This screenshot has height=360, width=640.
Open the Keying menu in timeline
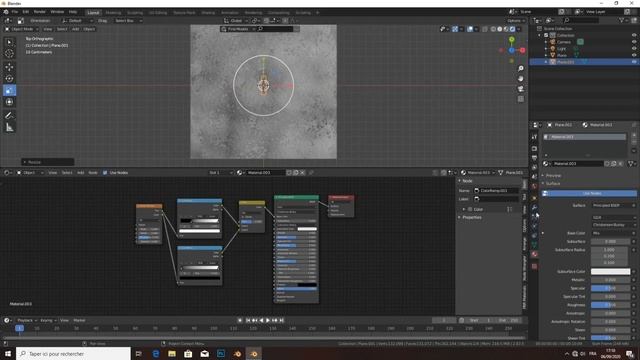pos(48,320)
